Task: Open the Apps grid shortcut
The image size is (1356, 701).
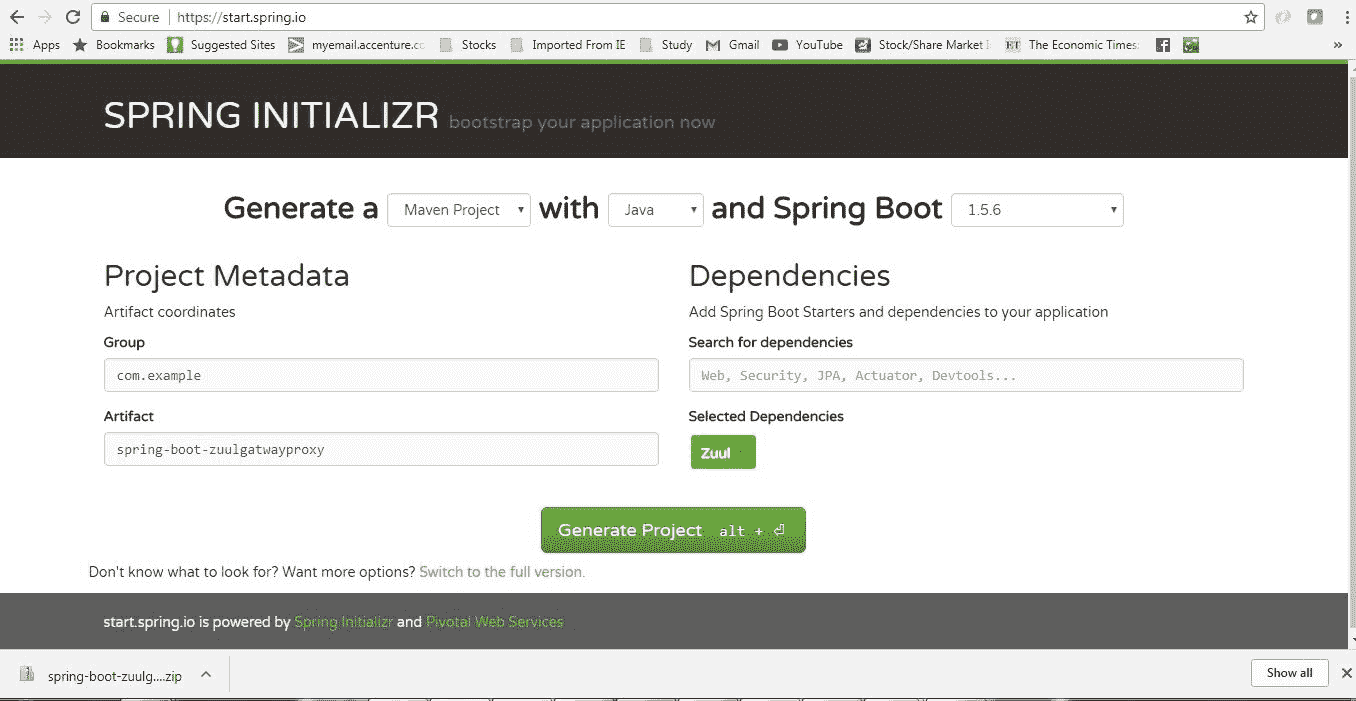Action: (35, 45)
